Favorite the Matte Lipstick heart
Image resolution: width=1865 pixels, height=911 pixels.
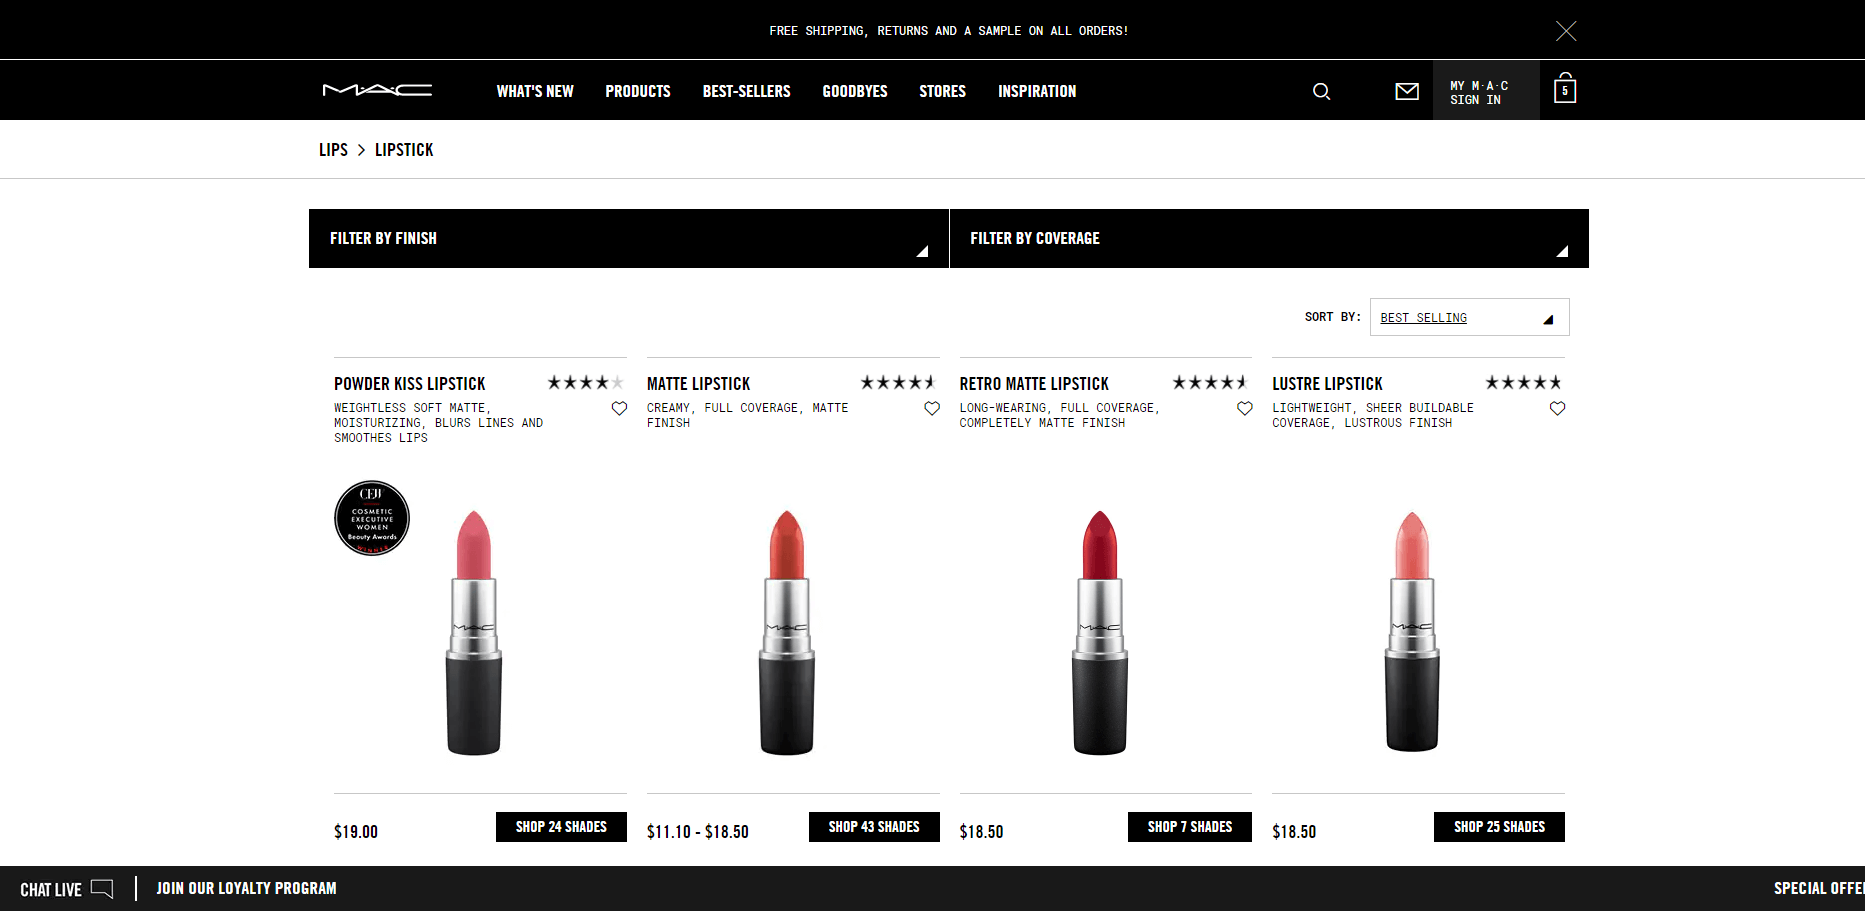932,408
